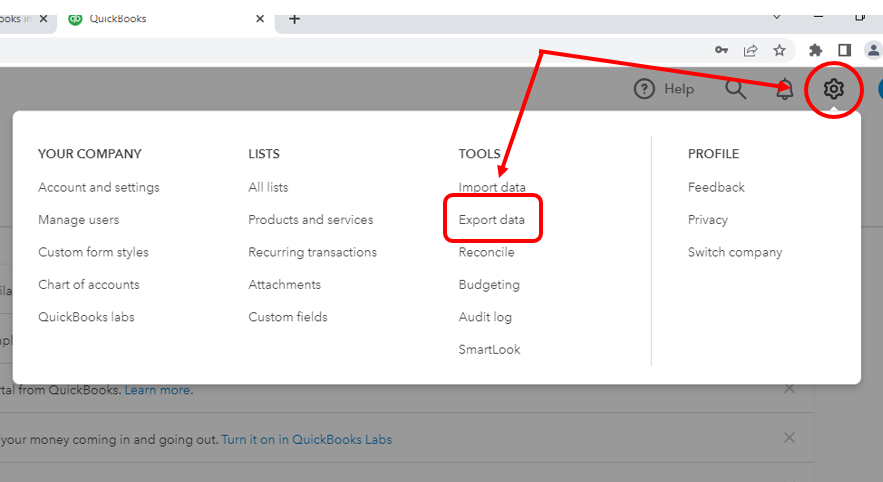Click the Help label text
Viewport: 883px width, 482px height.
(679, 89)
